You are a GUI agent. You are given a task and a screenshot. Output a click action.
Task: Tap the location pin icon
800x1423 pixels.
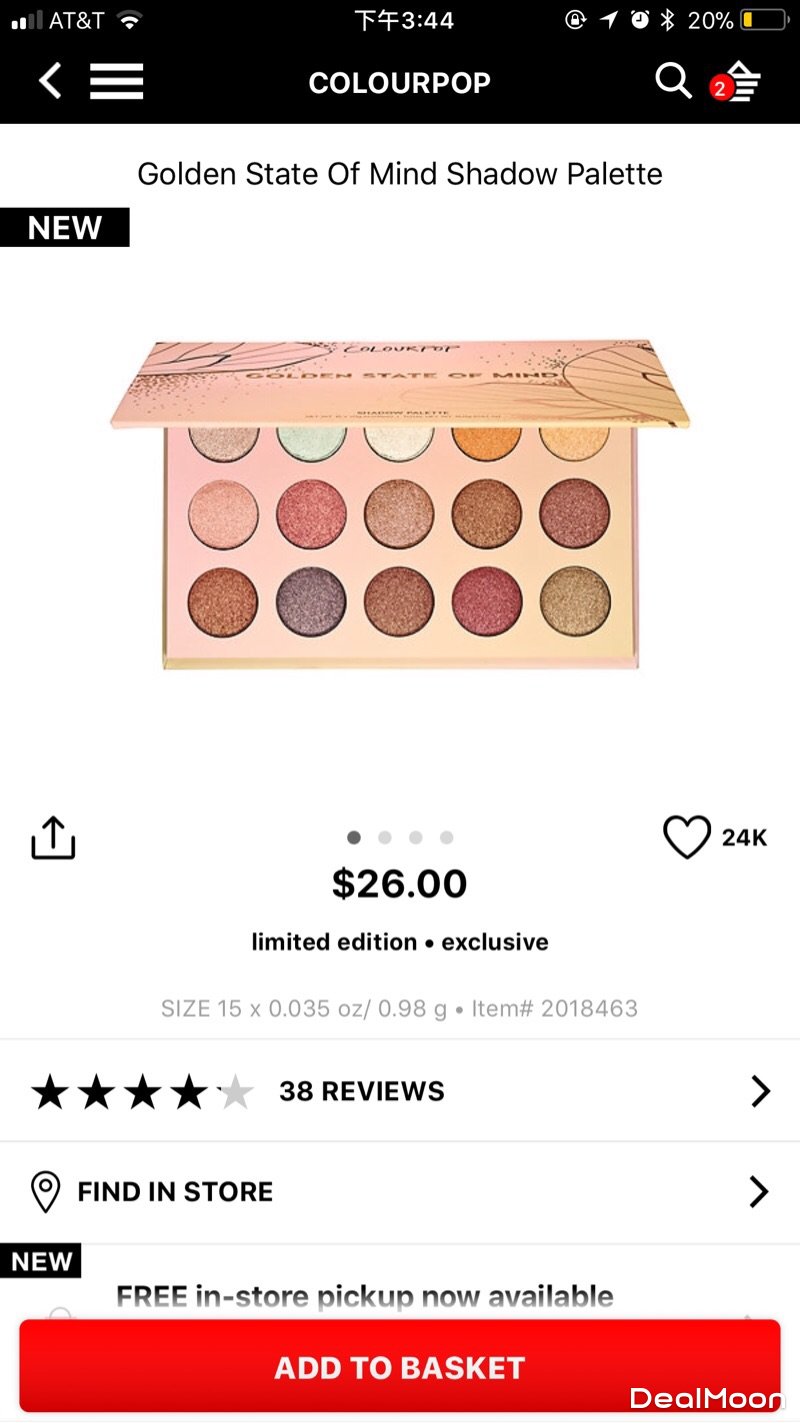[46, 1191]
